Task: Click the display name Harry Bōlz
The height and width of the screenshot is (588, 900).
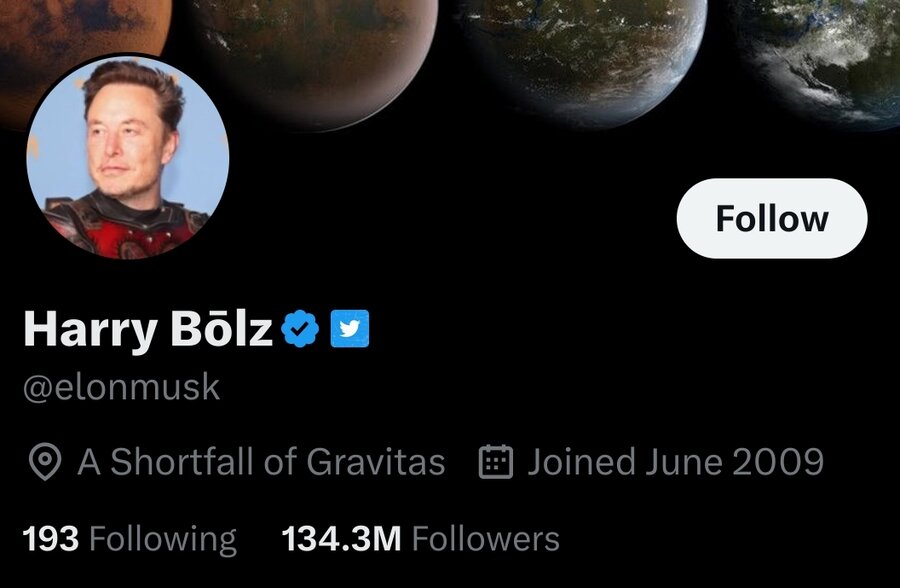Action: (x=147, y=329)
